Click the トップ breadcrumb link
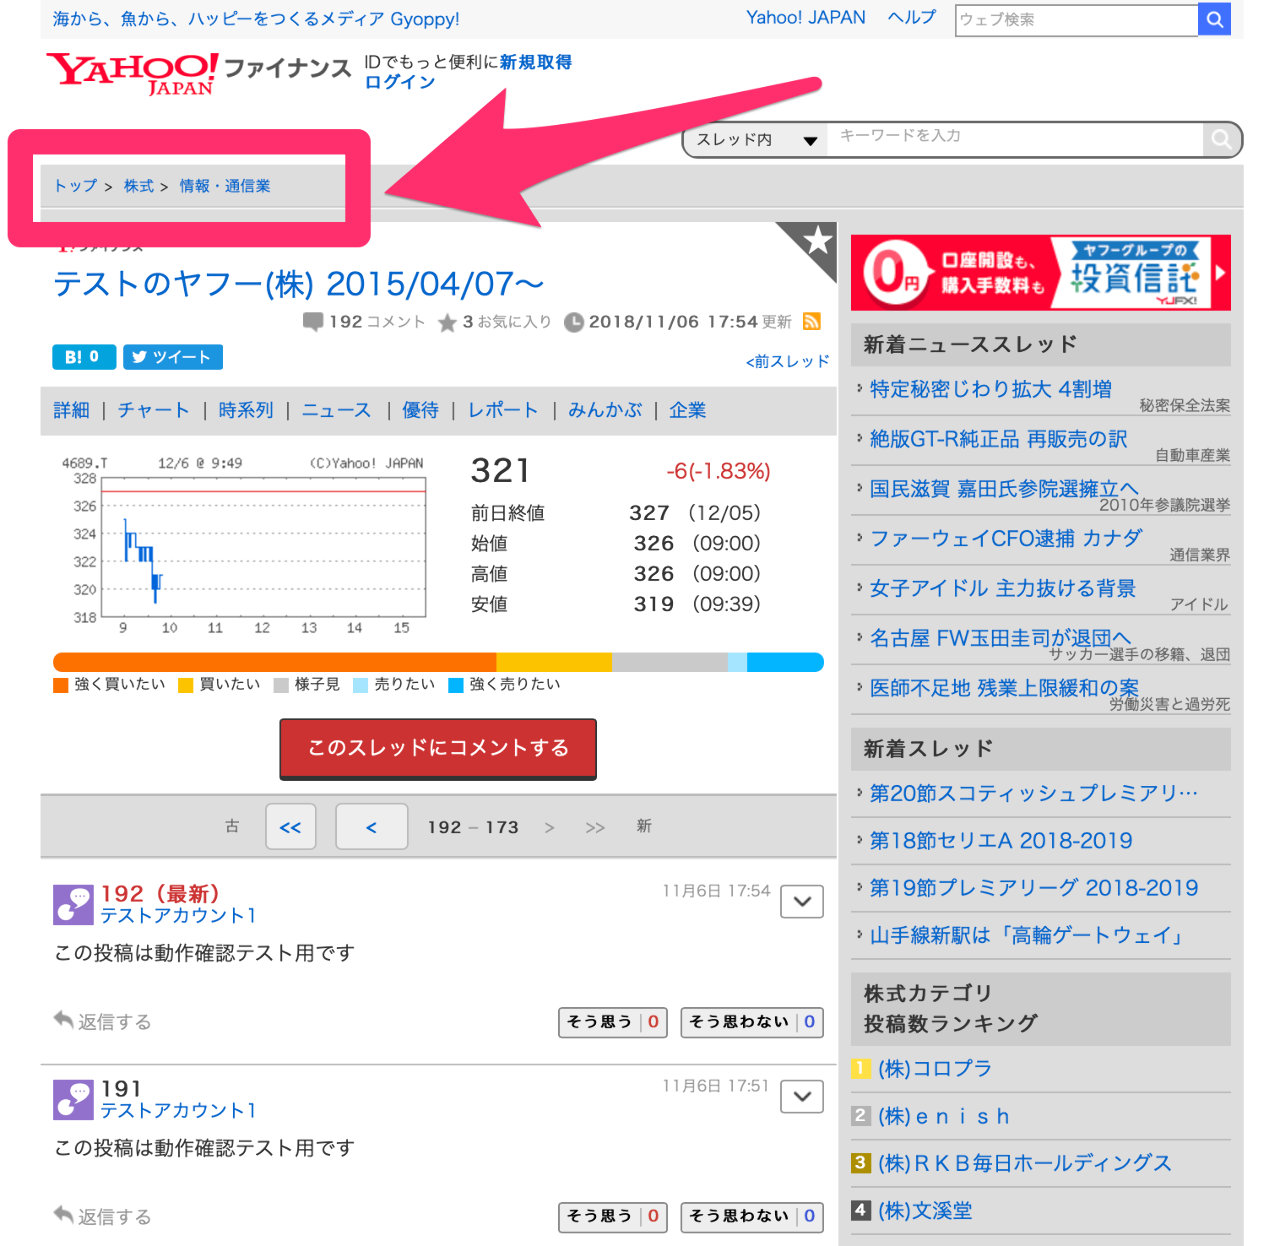The height and width of the screenshot is (1246, 1280). pyautogui.click(x=76, y=186)
